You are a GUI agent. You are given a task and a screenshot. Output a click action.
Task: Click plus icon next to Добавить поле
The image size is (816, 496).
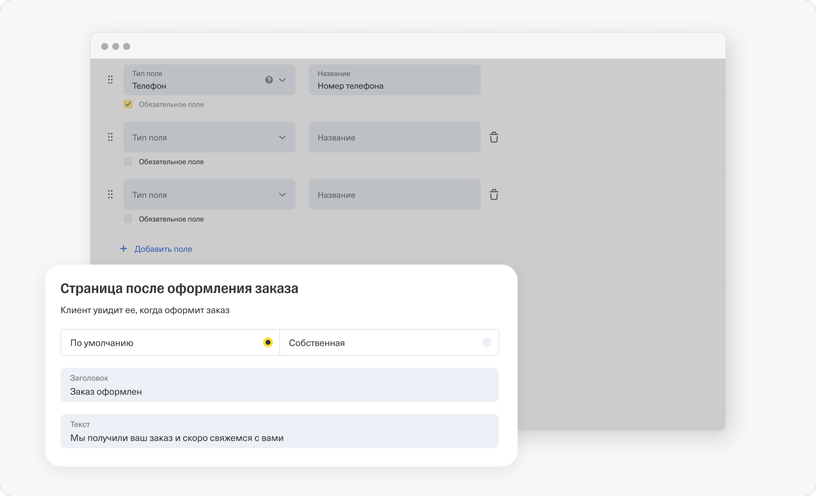(123, 249)
